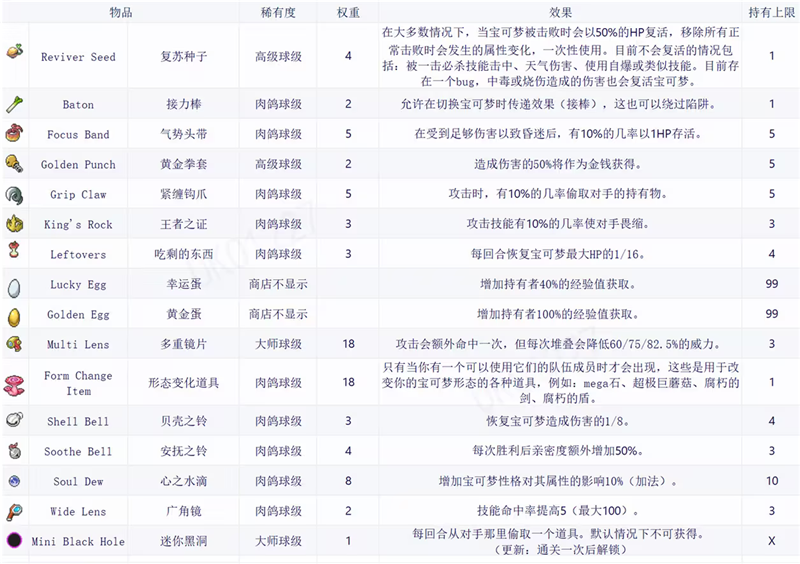
Task: Click the Wide Lens effect text 技能命中率提高5
Action: click(x=521, y=510)
